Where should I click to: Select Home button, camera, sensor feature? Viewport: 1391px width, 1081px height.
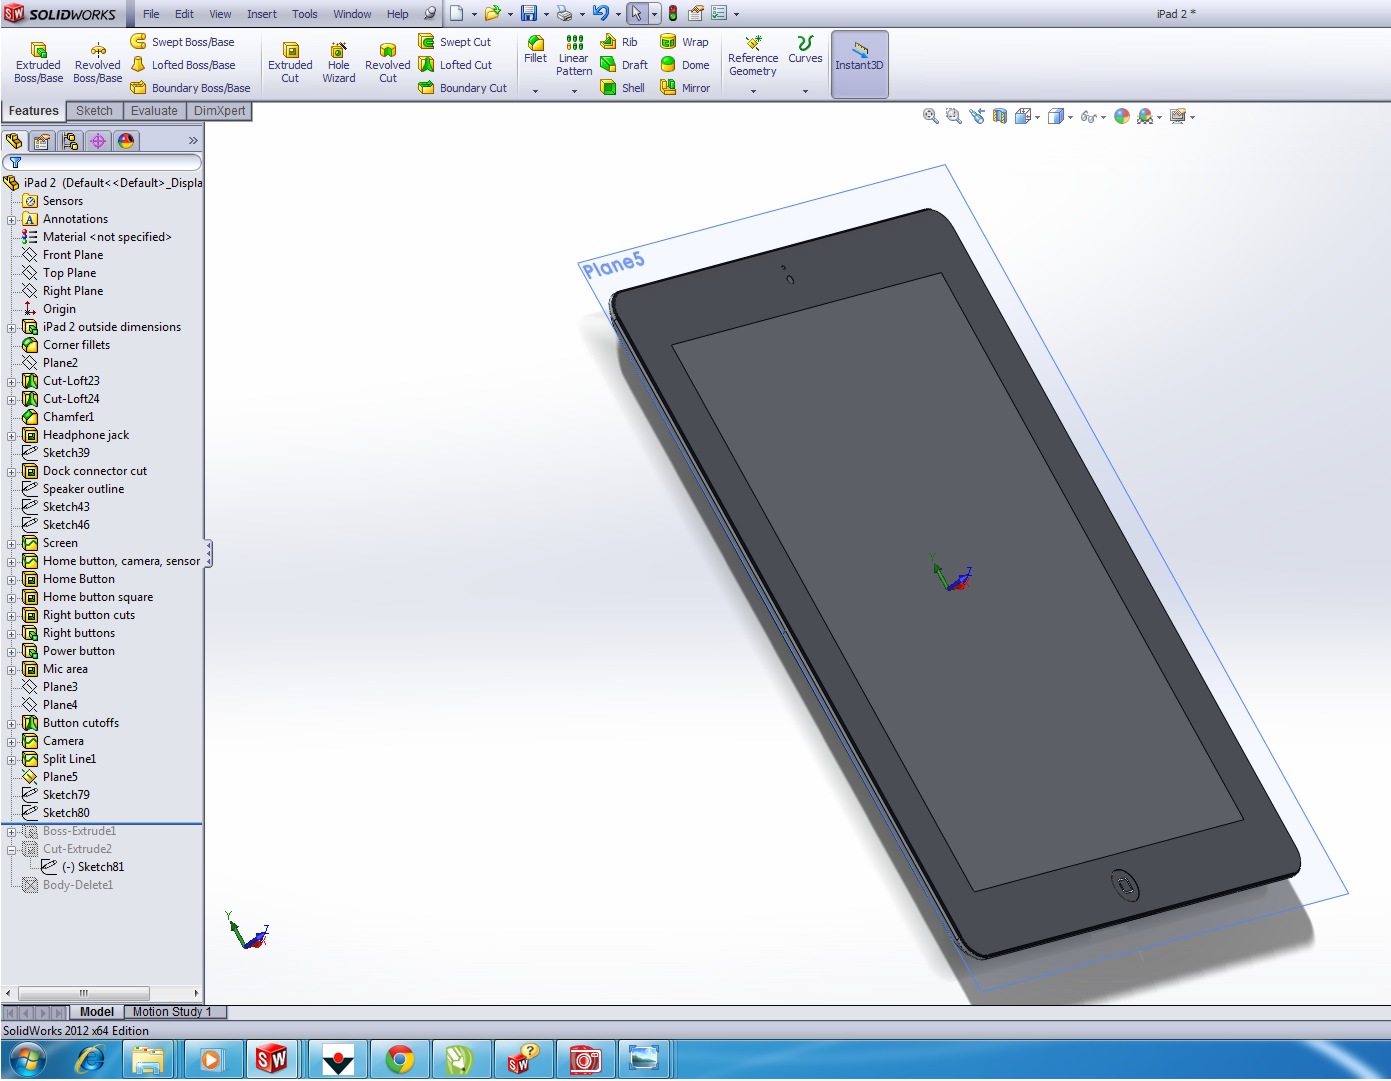point(121,561)
